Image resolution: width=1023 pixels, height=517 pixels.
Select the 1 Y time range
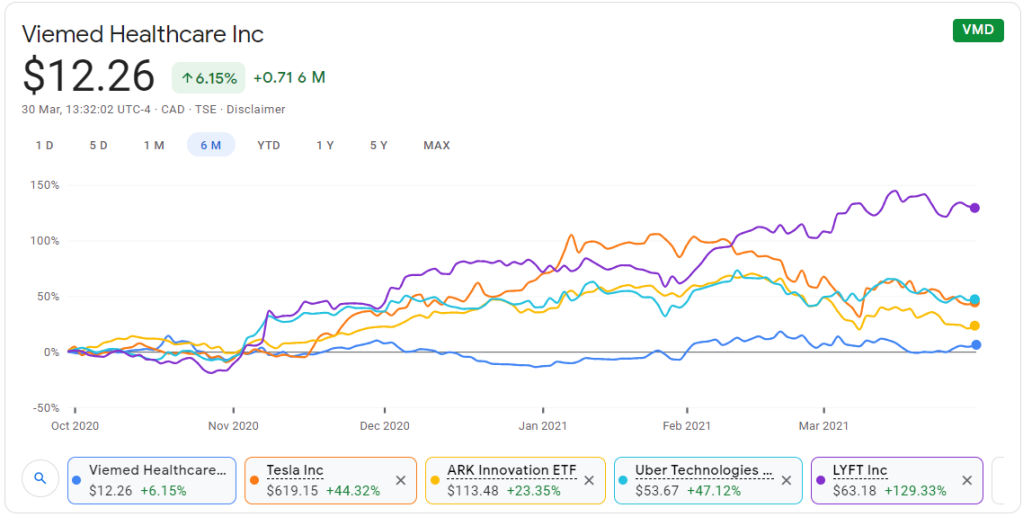coord(325,145)
